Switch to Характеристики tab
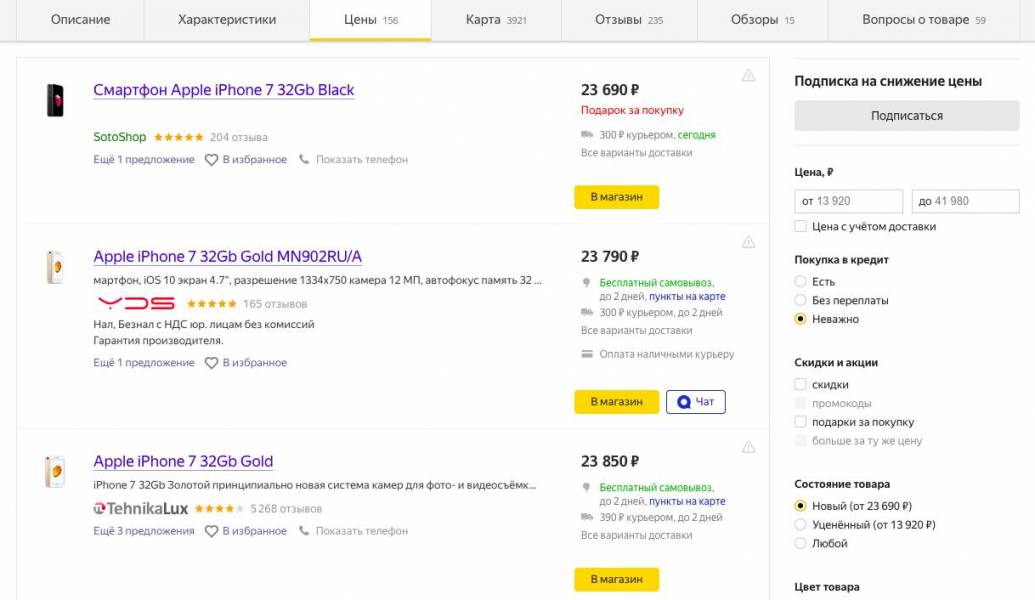Screen dimensions: 1035x600 [x=227, y=20]
